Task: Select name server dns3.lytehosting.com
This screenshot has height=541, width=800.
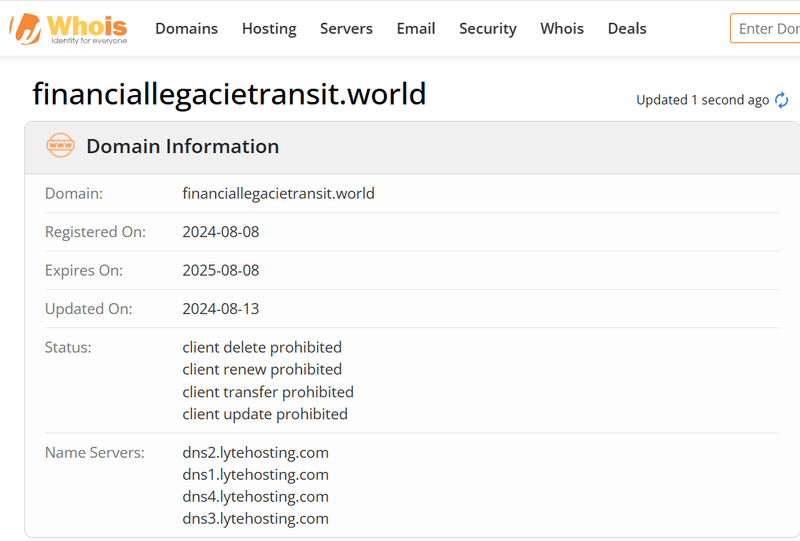Action: [x=255, y=518]
